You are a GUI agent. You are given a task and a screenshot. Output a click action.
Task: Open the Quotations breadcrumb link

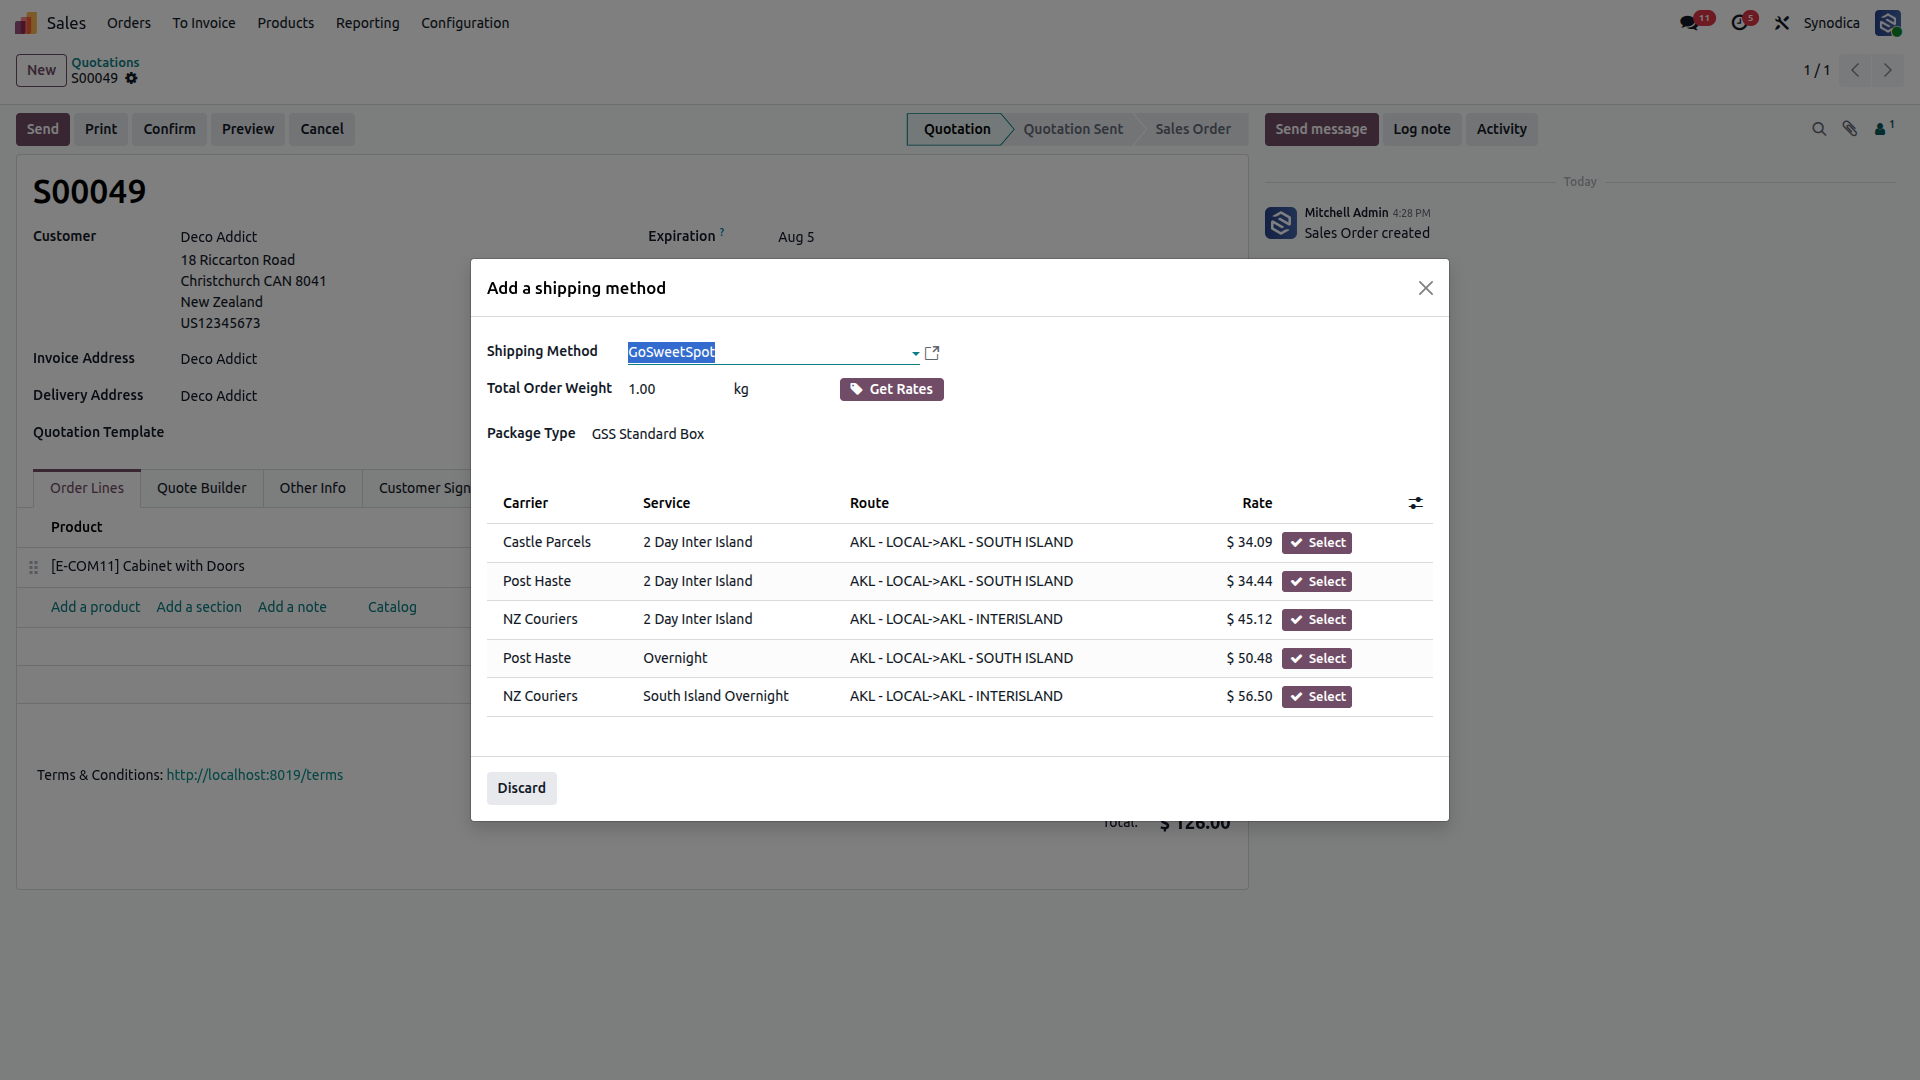105,62
